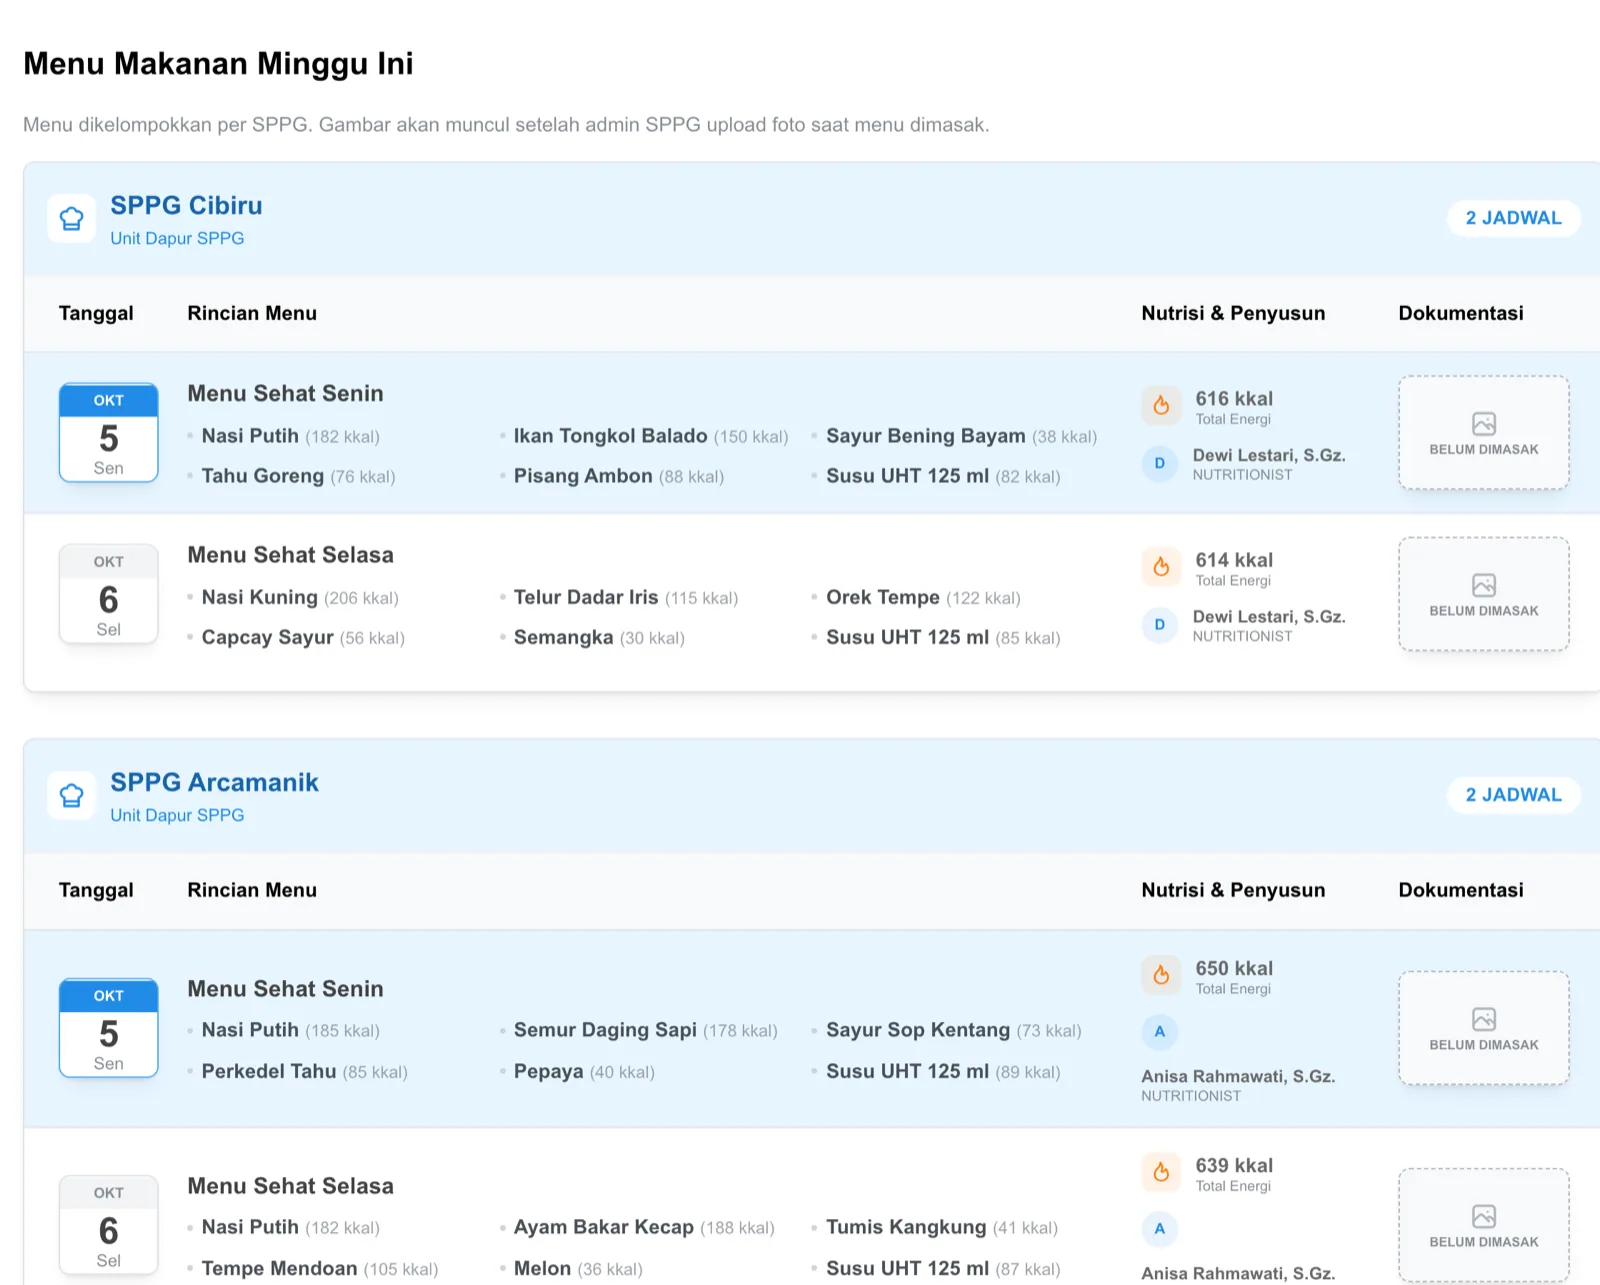Click the 'Sayur Sop Kentang' menu item
The height and width of the screenshot is (1285, 1600).
tap(918, 1030)
